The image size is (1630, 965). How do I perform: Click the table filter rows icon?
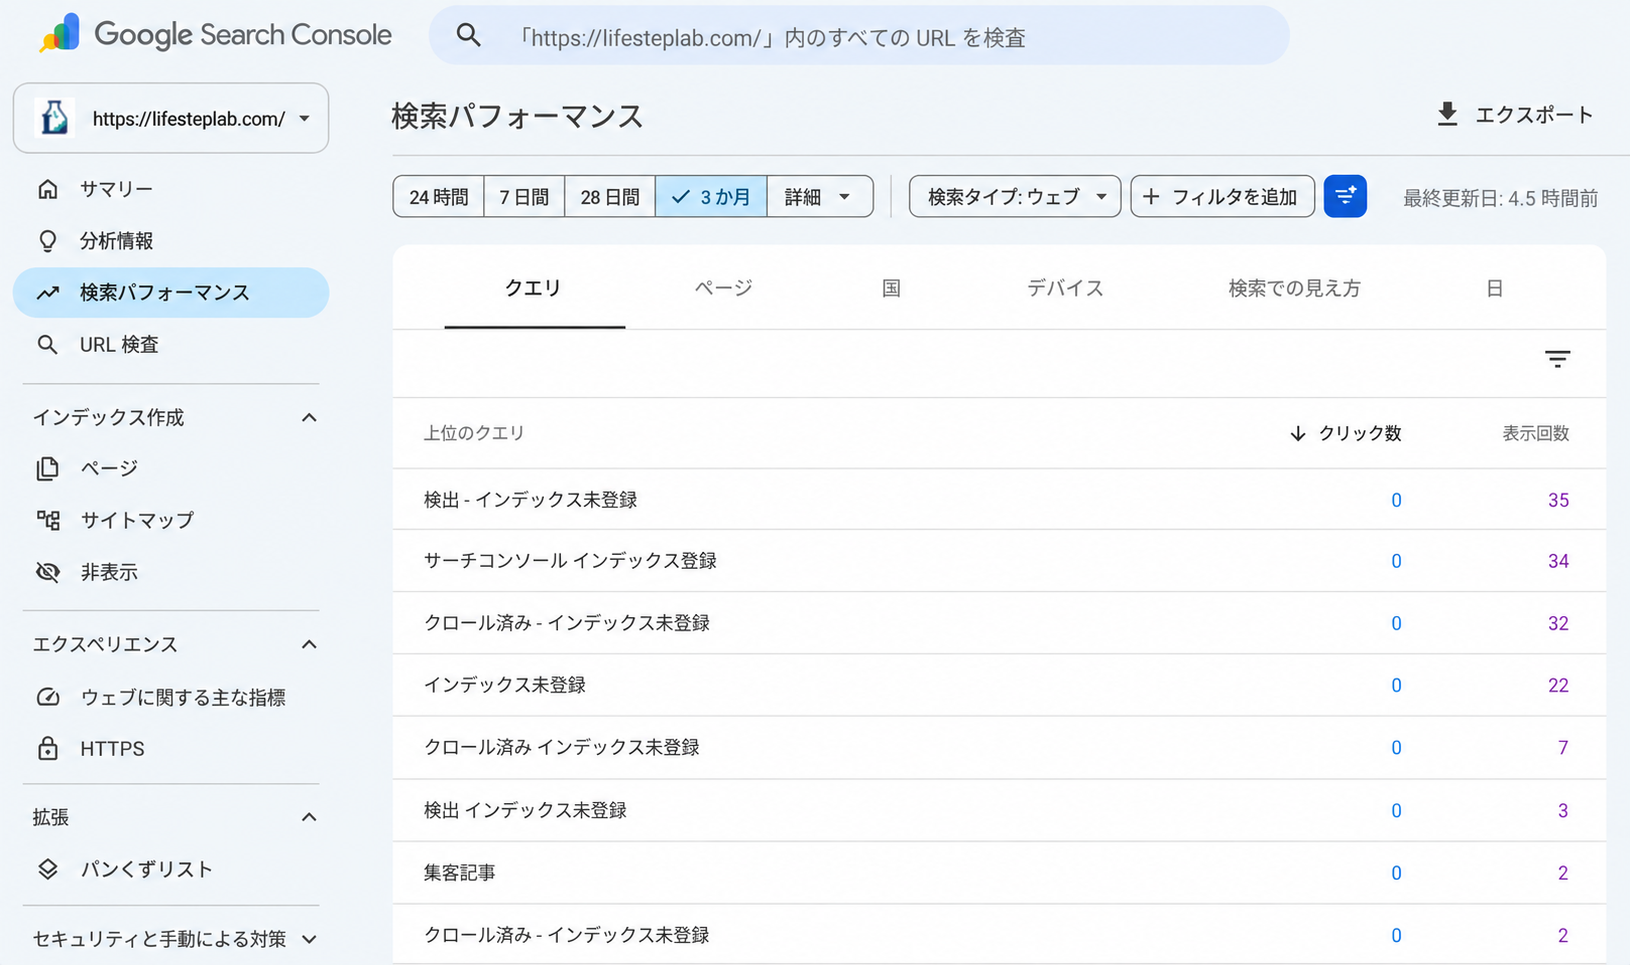[x=1557, y=359]
